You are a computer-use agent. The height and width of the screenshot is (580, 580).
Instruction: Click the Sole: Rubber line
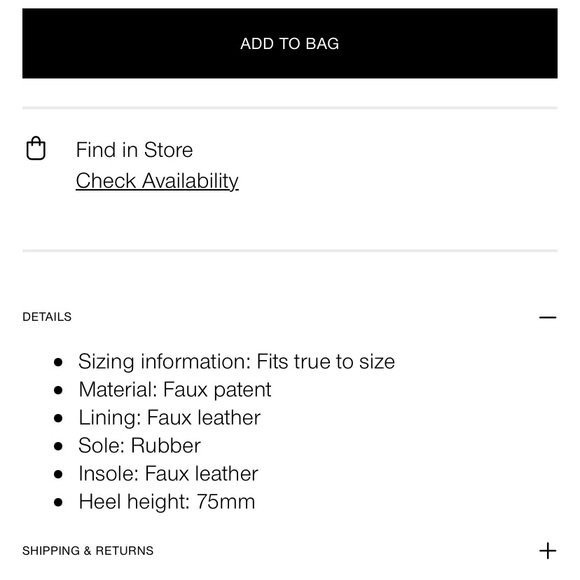click(x=139, y=445)
